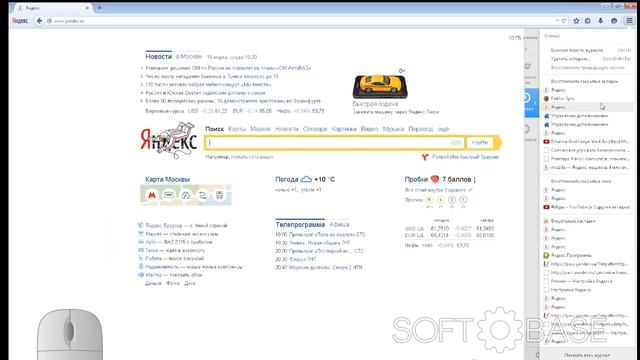Click the weather cloud icon next to Погода

(306, 179)
